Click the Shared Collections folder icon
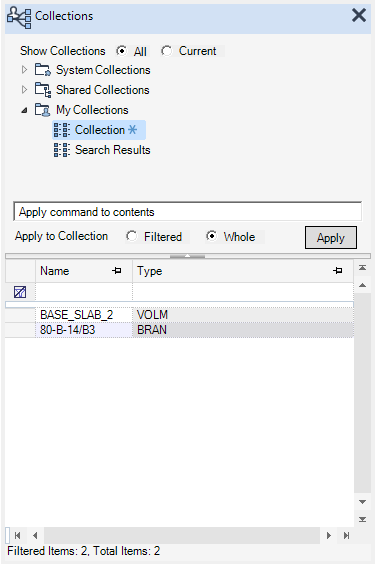The height and width of the screenshot is (564, 375). 43,90
